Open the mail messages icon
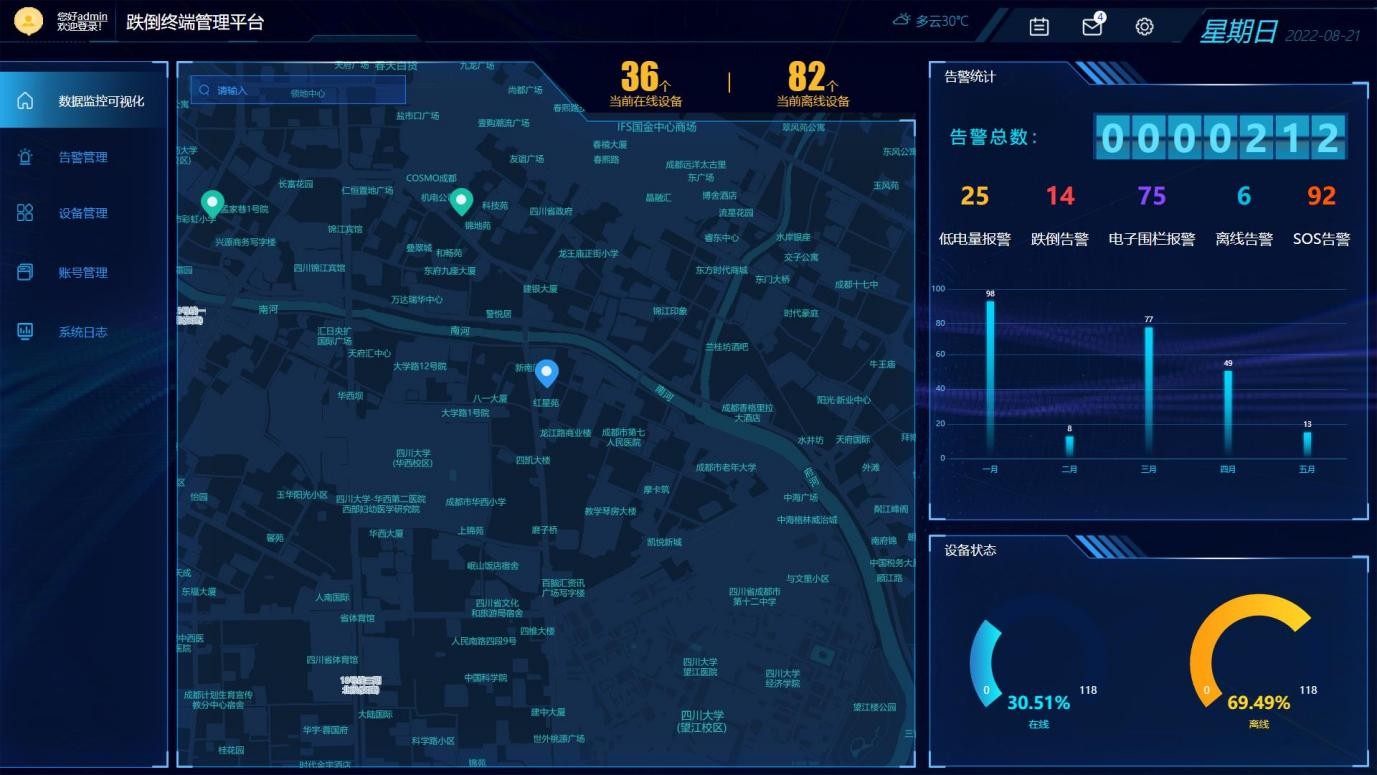This screenshot has width=1377, height=775. (1092, 27)
